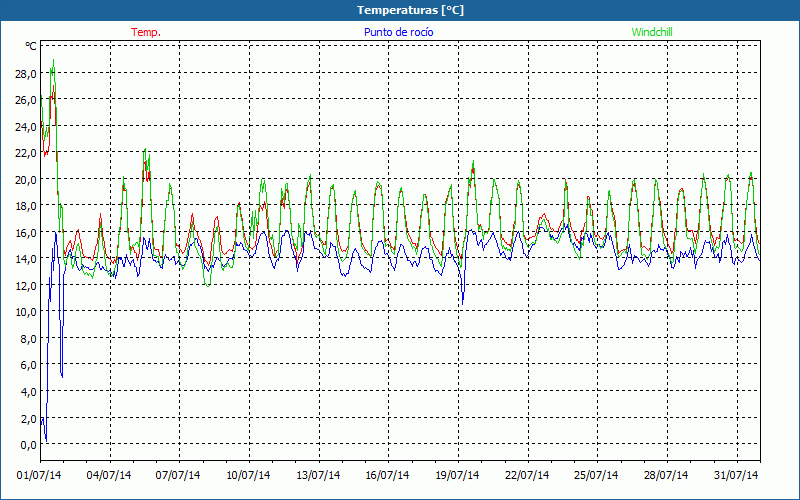
Task: Click the 28,0 y-axis value
Action: (26, 74)
